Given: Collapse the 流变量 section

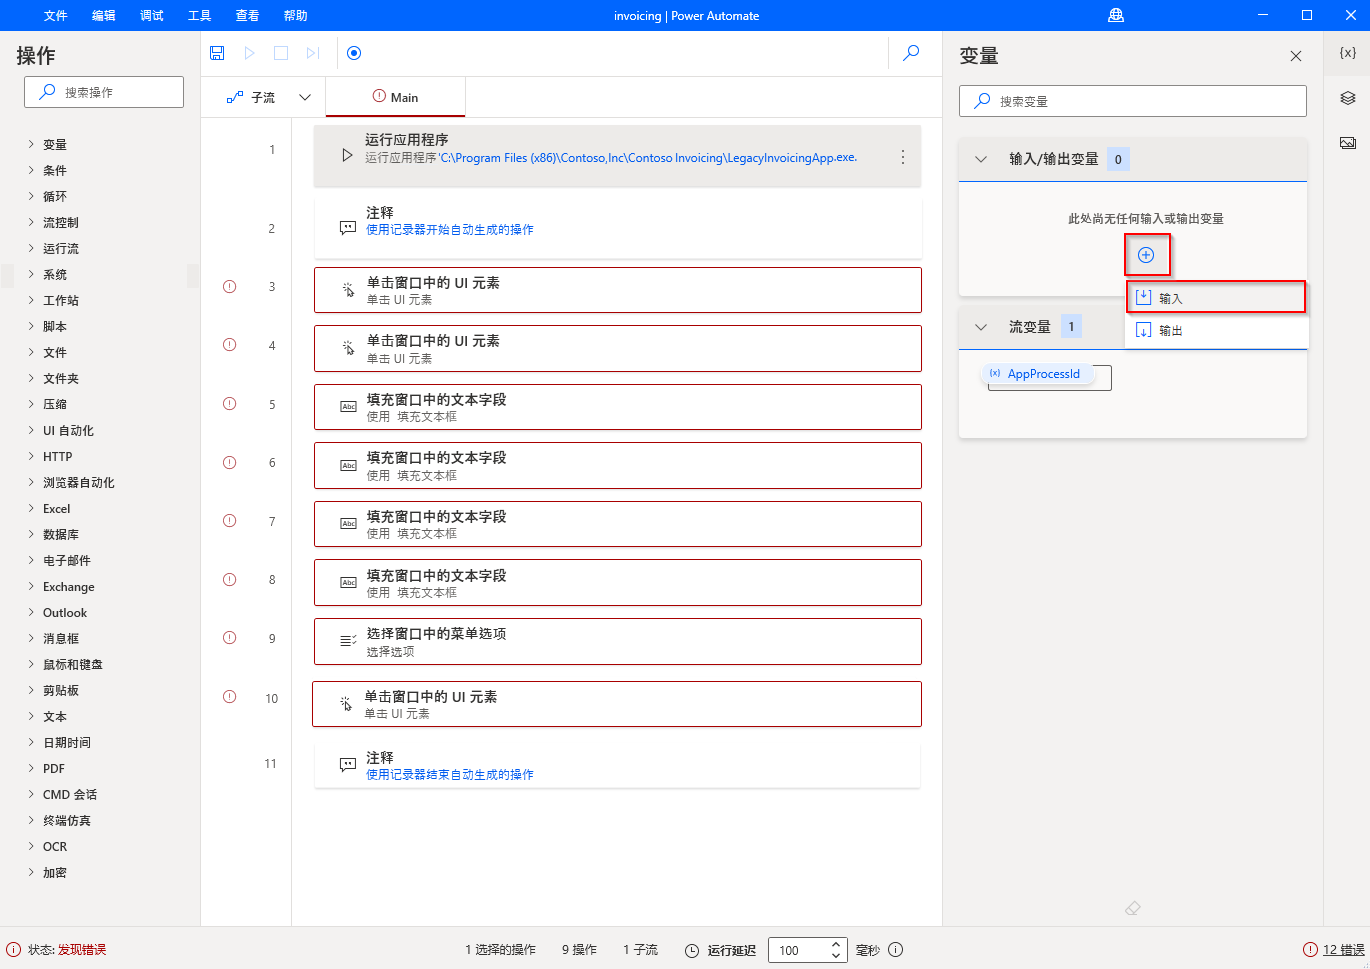Looking at the screenshot, I should click(981, 327).
